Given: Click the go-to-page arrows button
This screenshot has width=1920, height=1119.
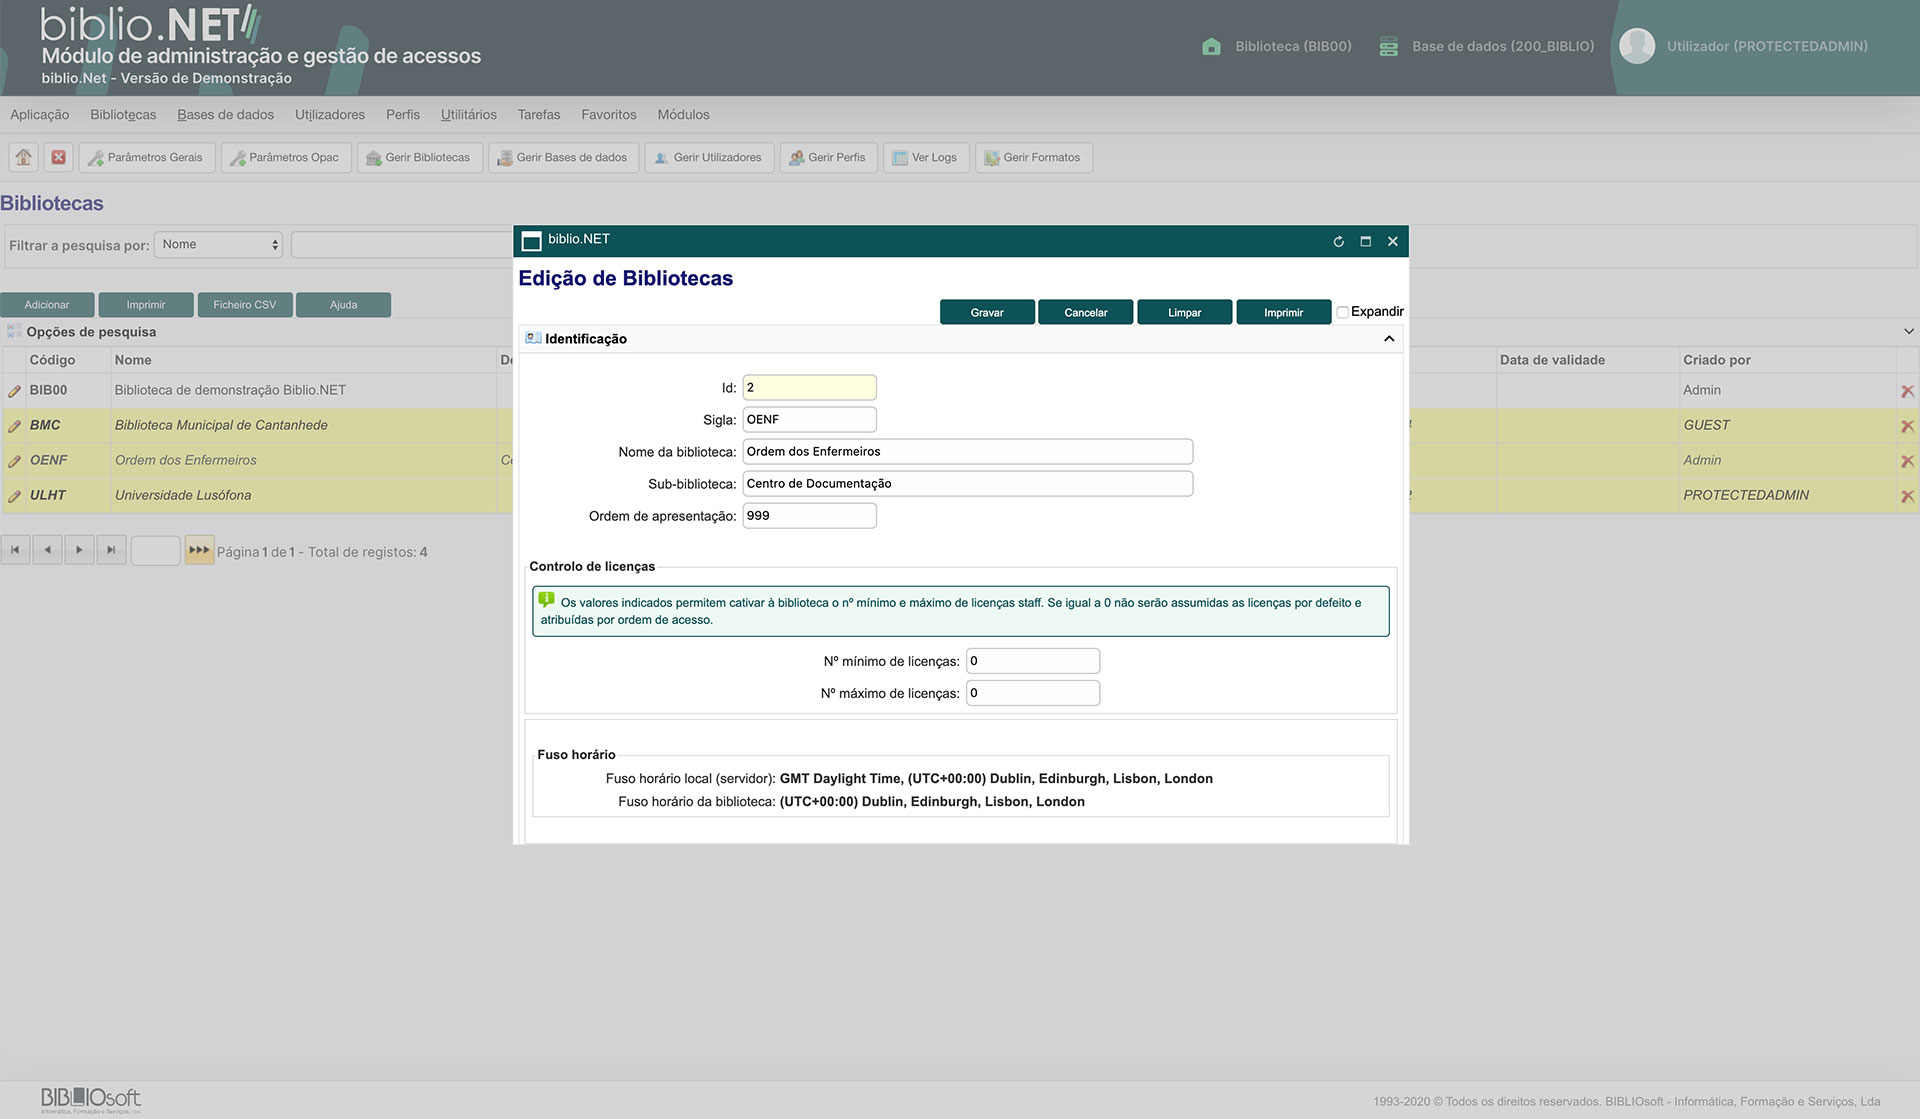Looking at the screenshot, I should click(x=199, y=550).
